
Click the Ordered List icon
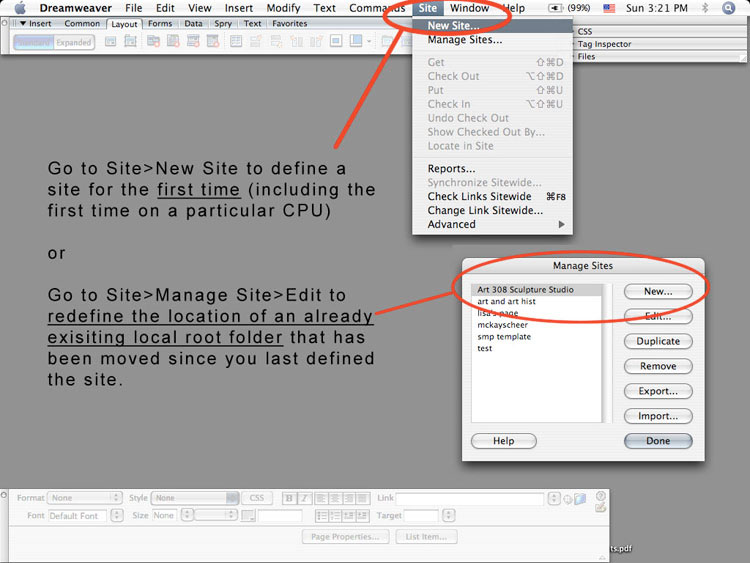pyautogui.click(x=335, y=516)
